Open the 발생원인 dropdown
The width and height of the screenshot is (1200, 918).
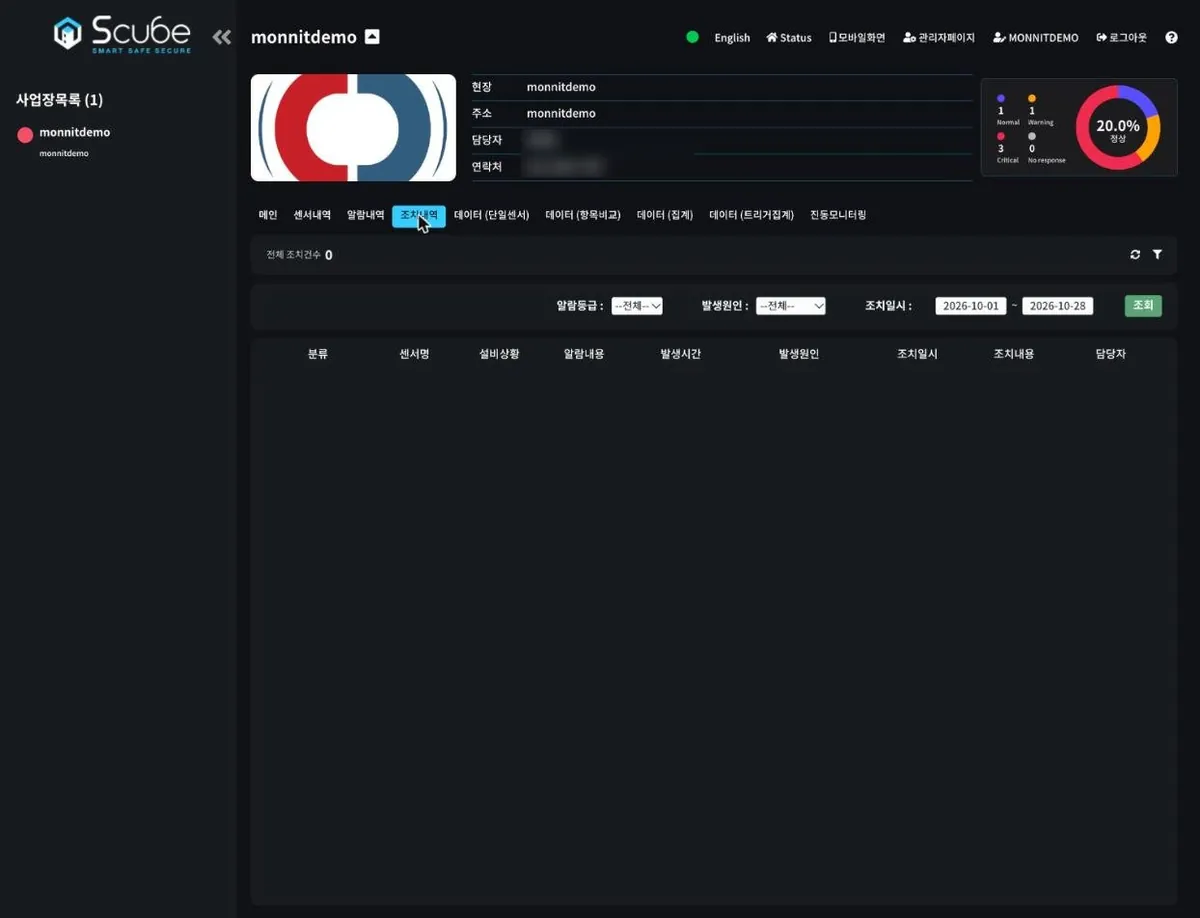tap(790, 306)
